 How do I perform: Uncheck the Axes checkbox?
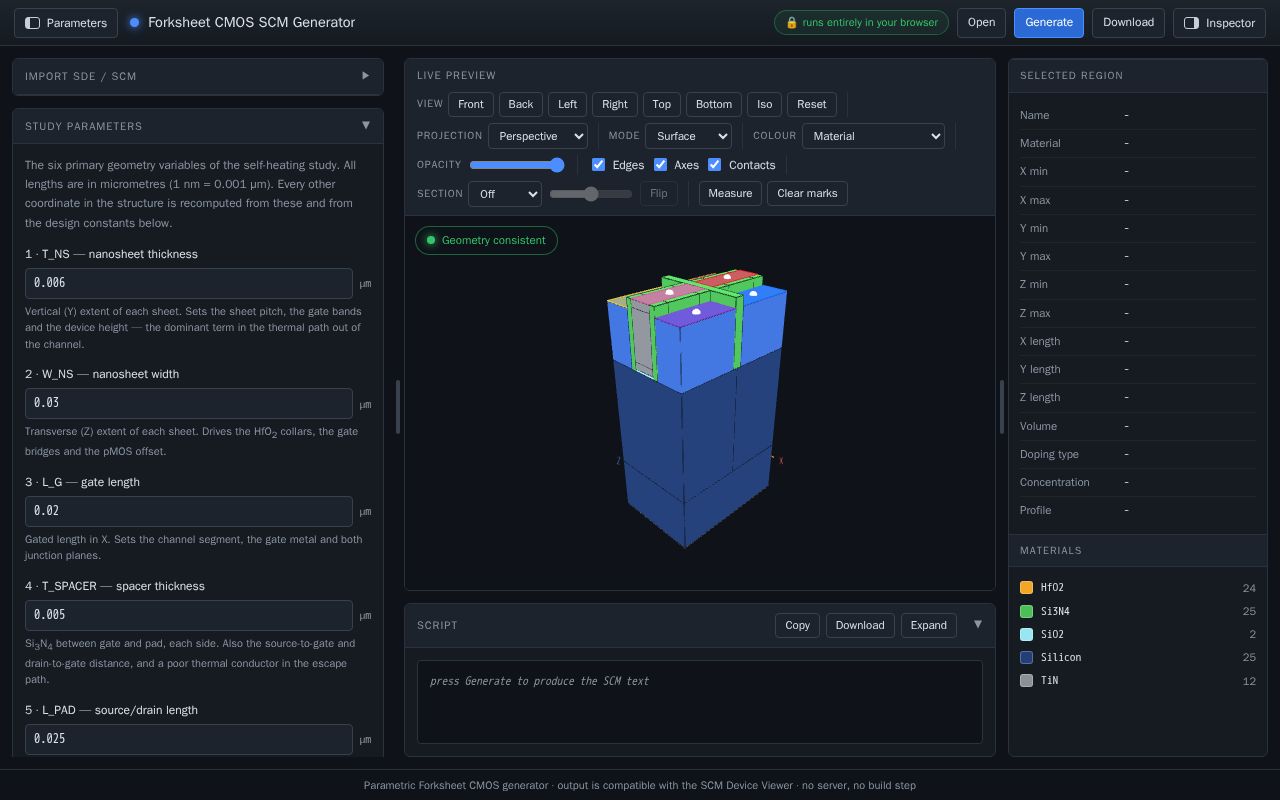(660, 165)
